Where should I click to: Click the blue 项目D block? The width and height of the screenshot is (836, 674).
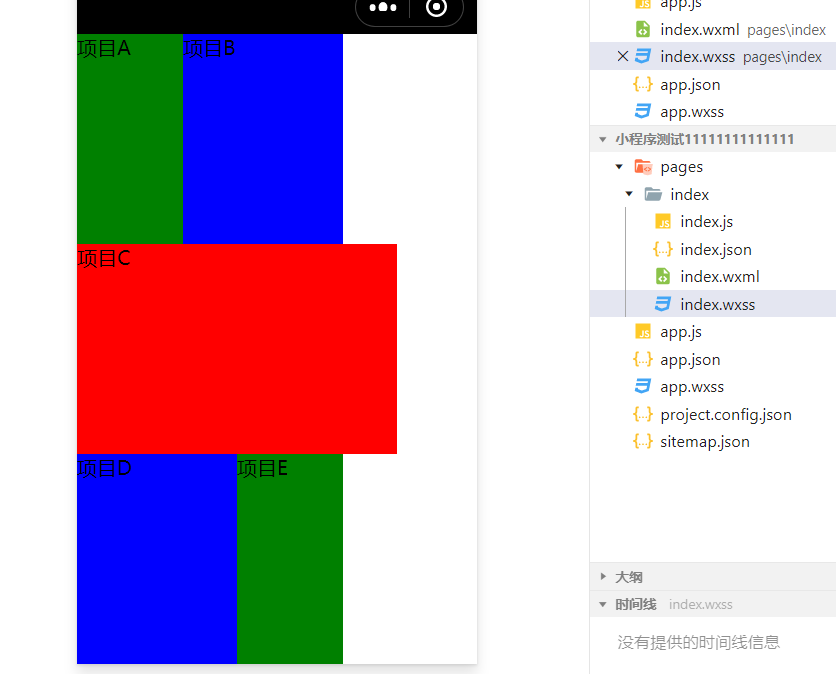coord(157,559)
